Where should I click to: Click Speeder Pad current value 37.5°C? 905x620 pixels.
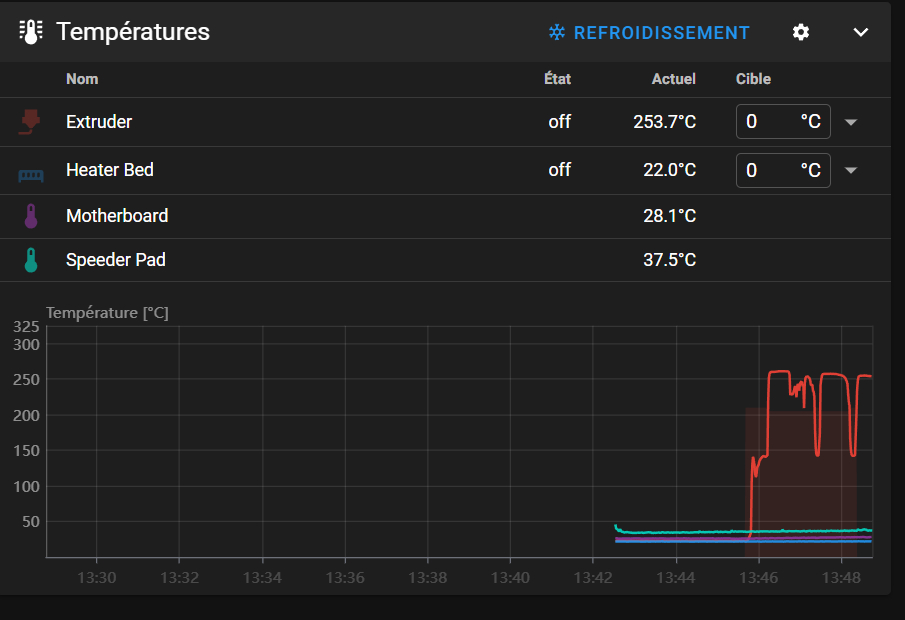click(670, 260)
